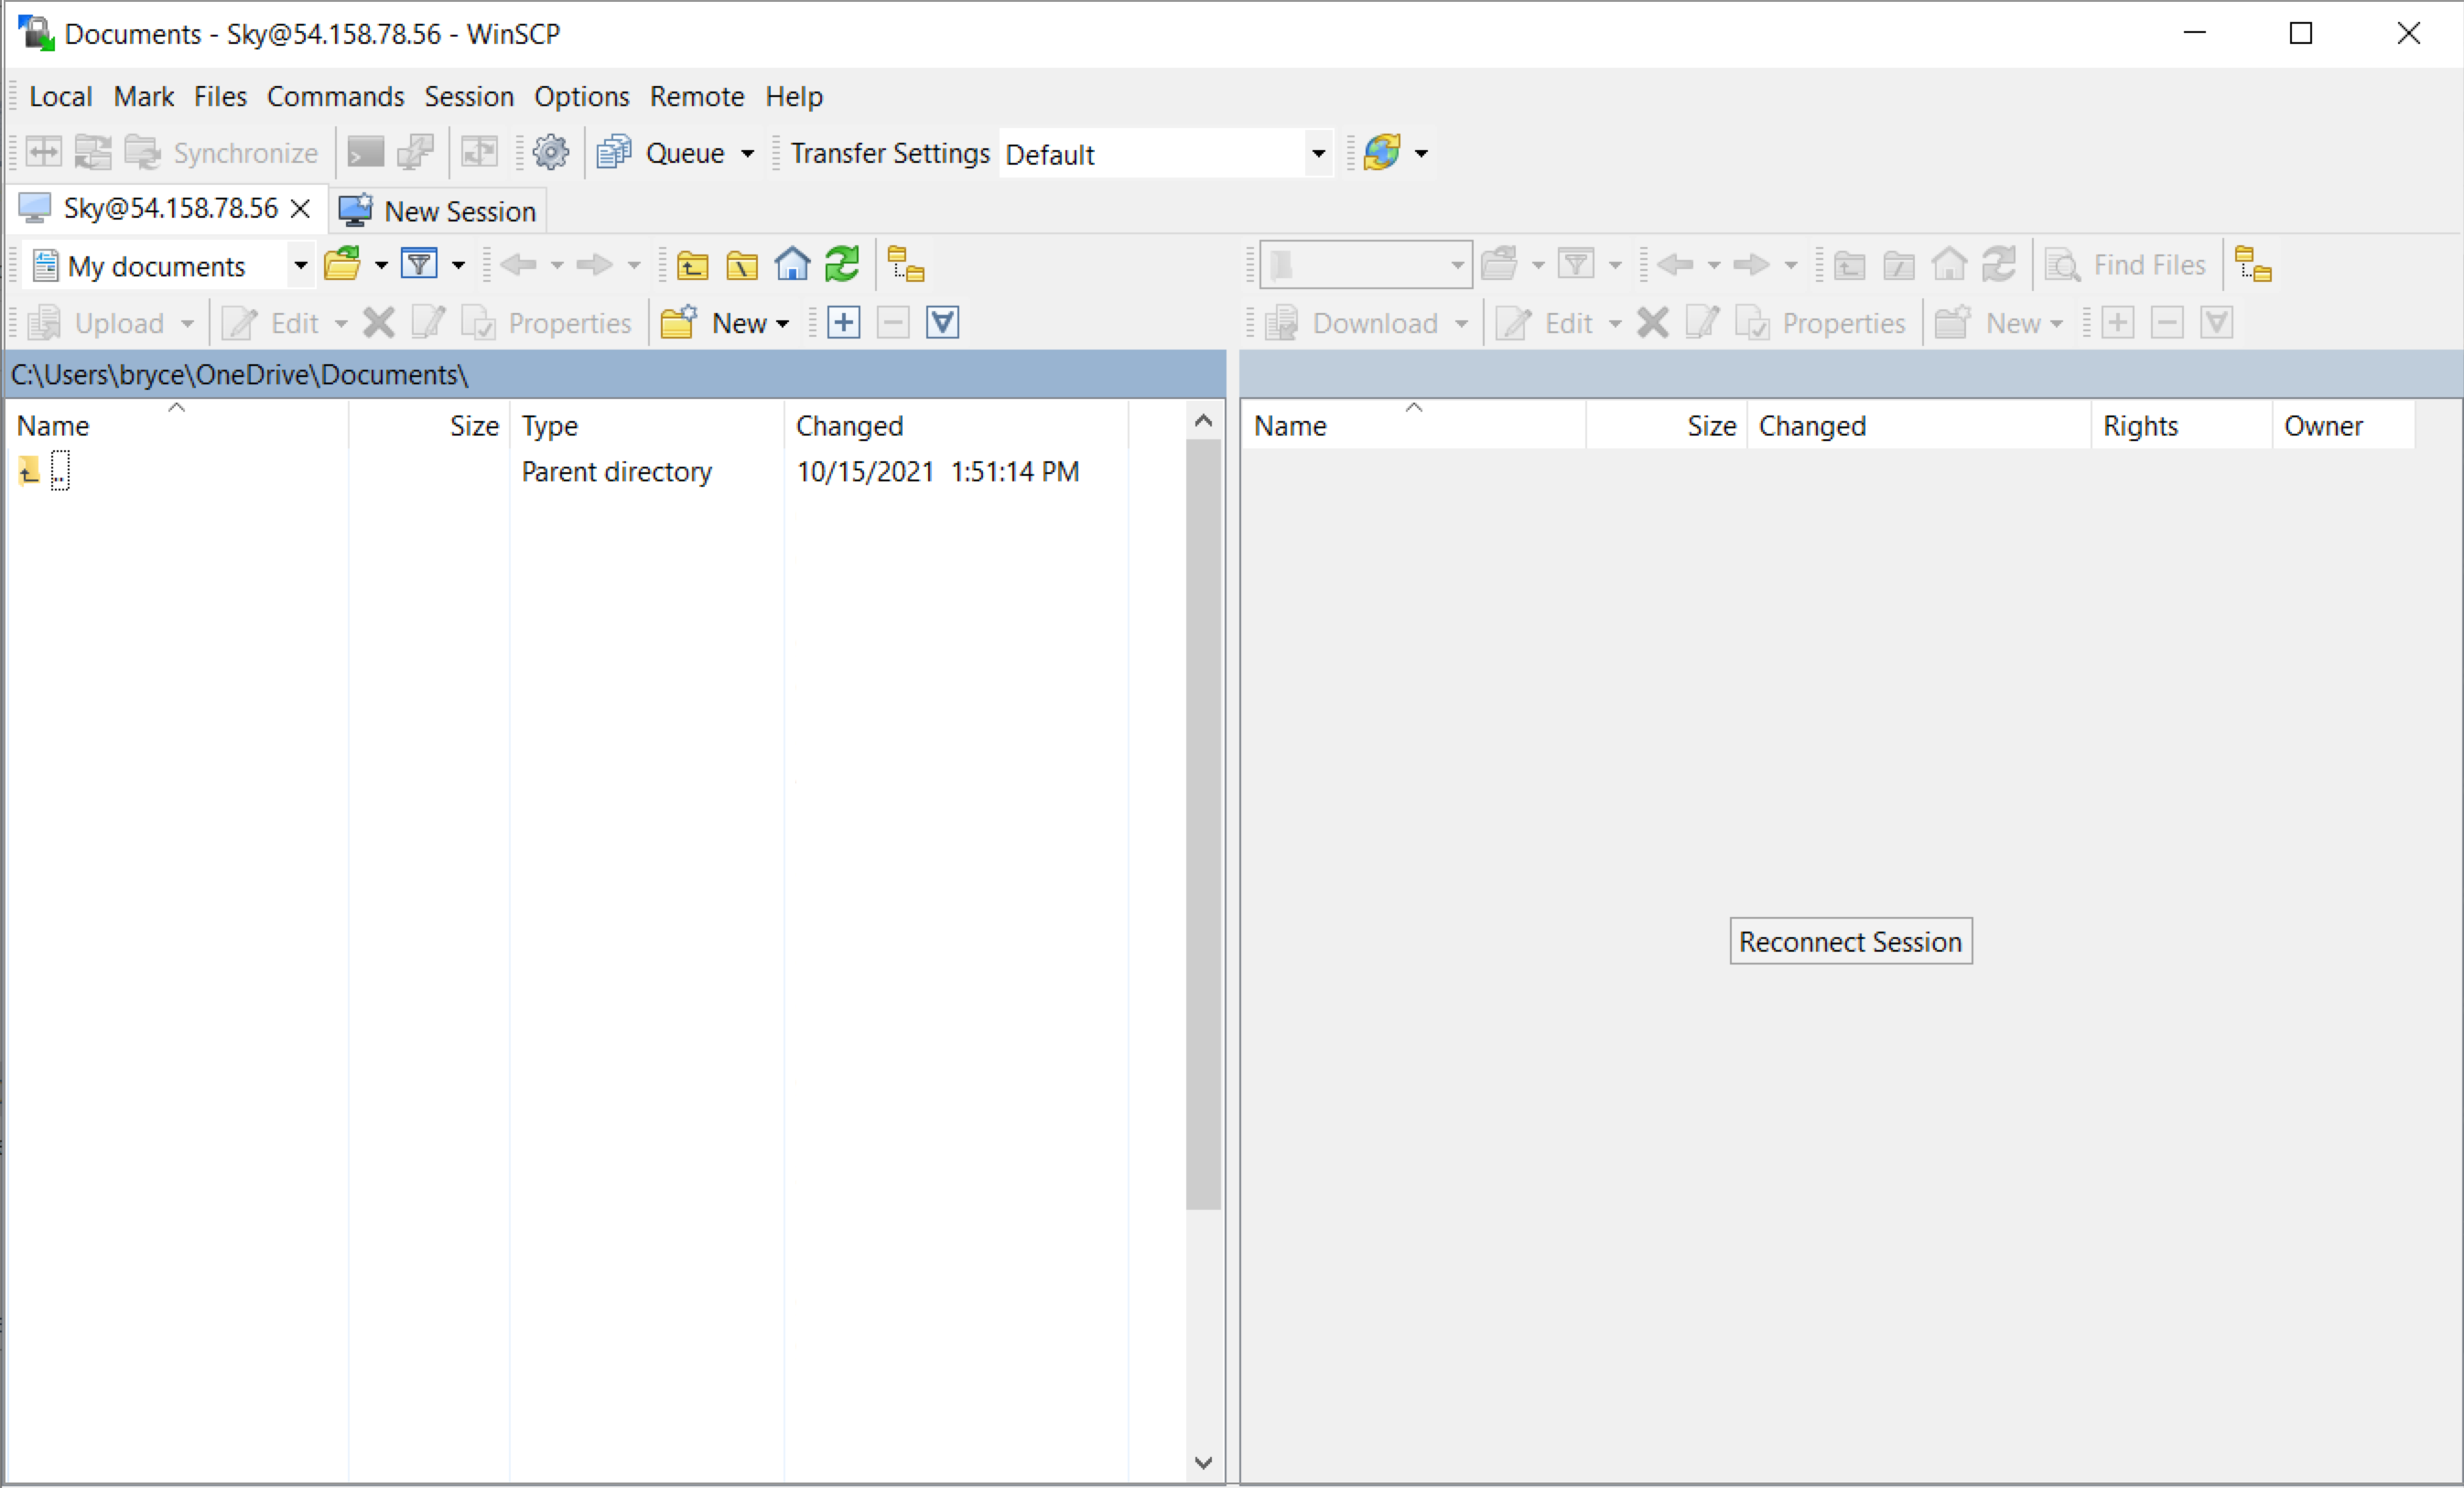
Task: Click the local path C:\Users\bryce\OneDrive\Documents\
Action: point(240,374)
